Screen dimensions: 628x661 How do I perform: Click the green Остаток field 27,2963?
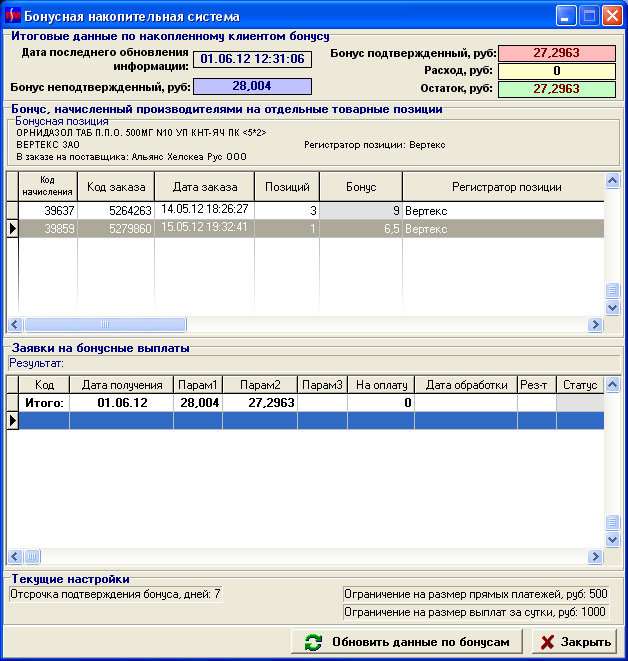point(556,89)
